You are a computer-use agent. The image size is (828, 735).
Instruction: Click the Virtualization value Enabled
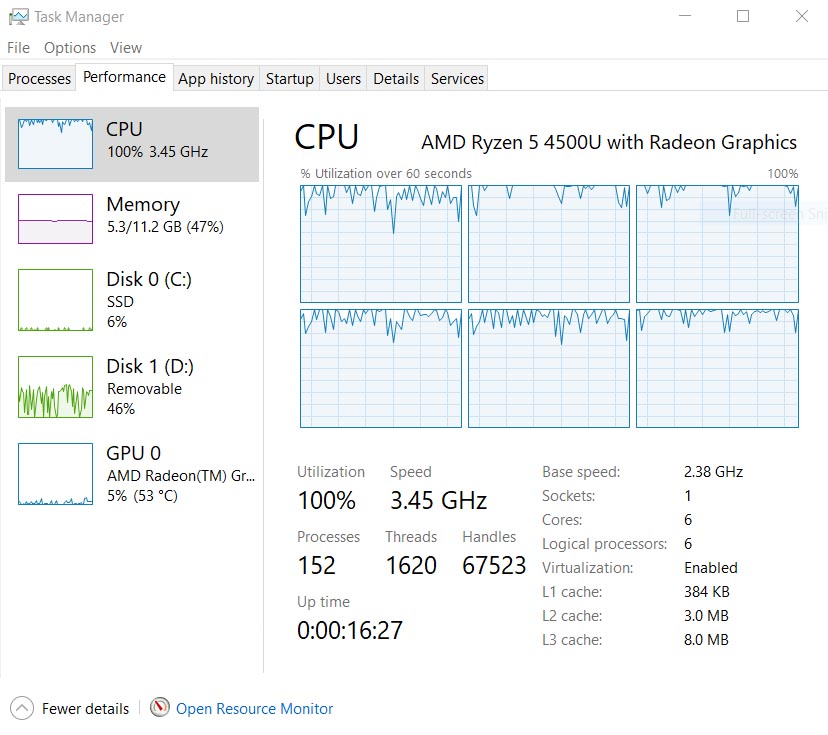click(711, 568)
